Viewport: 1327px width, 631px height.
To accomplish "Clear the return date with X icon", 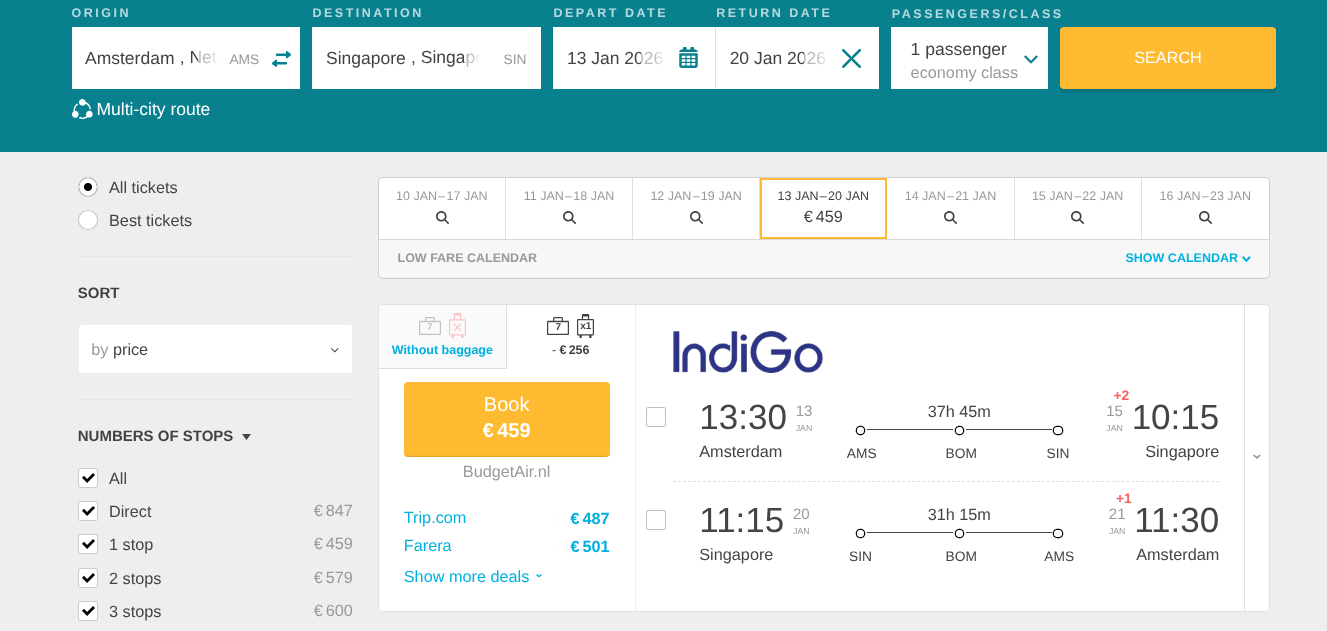I will point(851,58).
